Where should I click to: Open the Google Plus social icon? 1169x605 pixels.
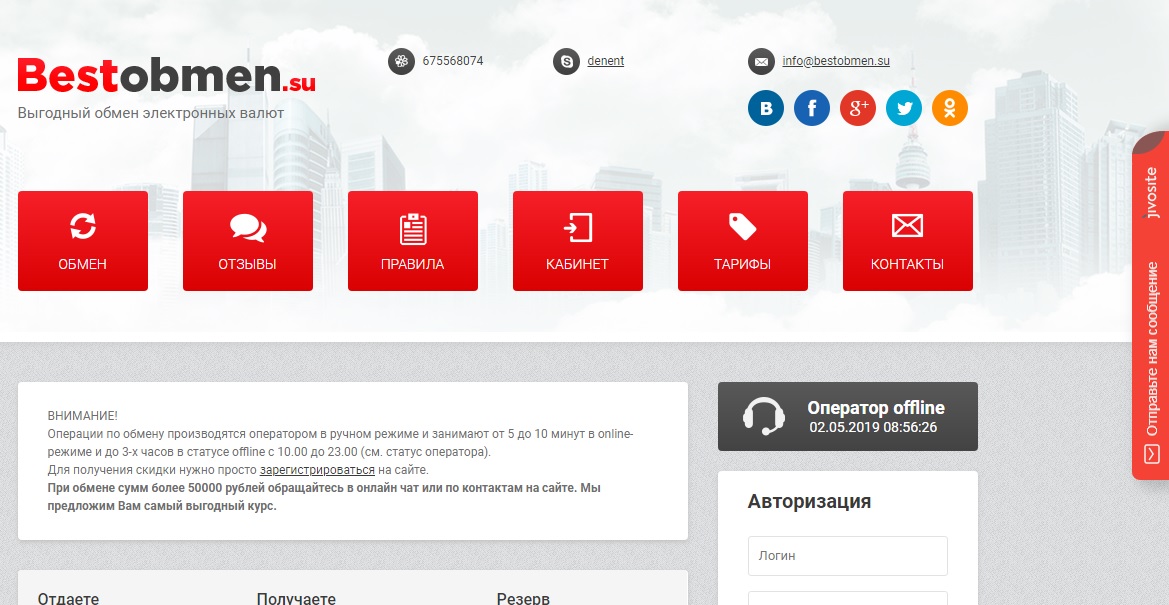(x=858, y=108)
